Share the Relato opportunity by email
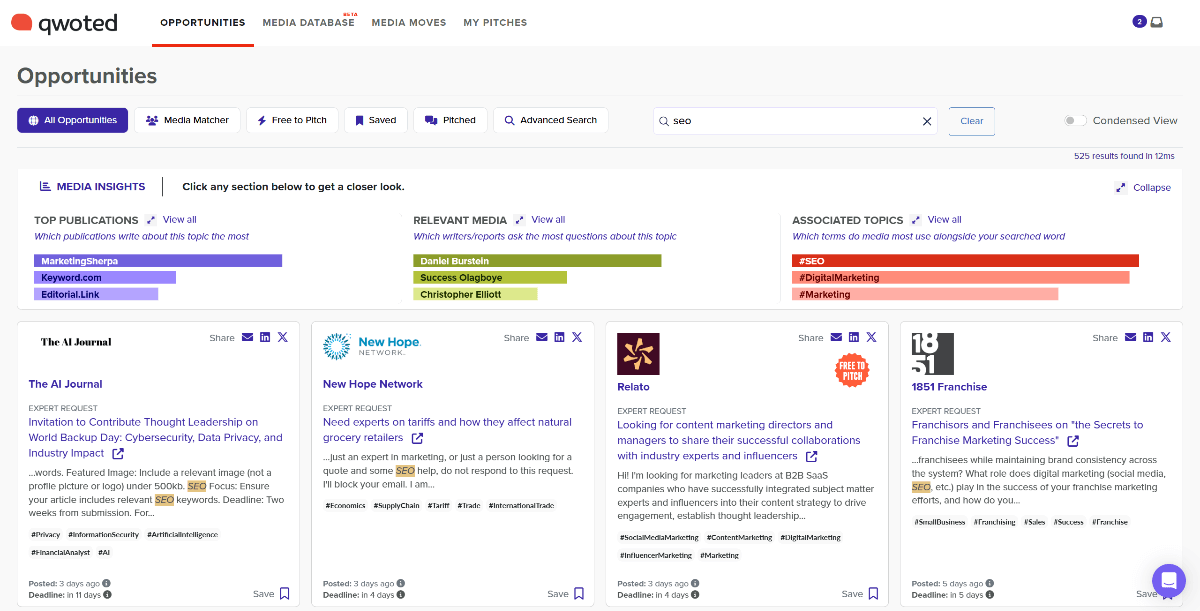Image resolution: width=1200 pixels, height=611 pixels. (x=836, y=338)
